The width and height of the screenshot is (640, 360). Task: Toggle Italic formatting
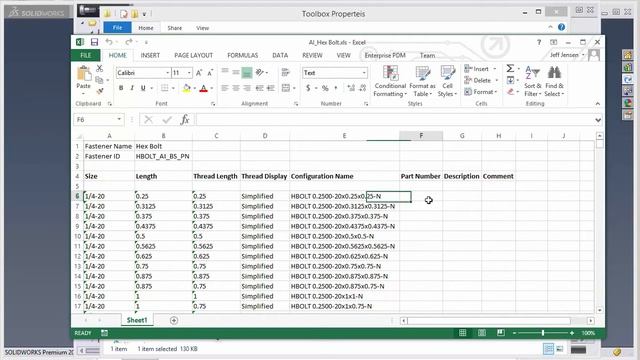(132, 88)
